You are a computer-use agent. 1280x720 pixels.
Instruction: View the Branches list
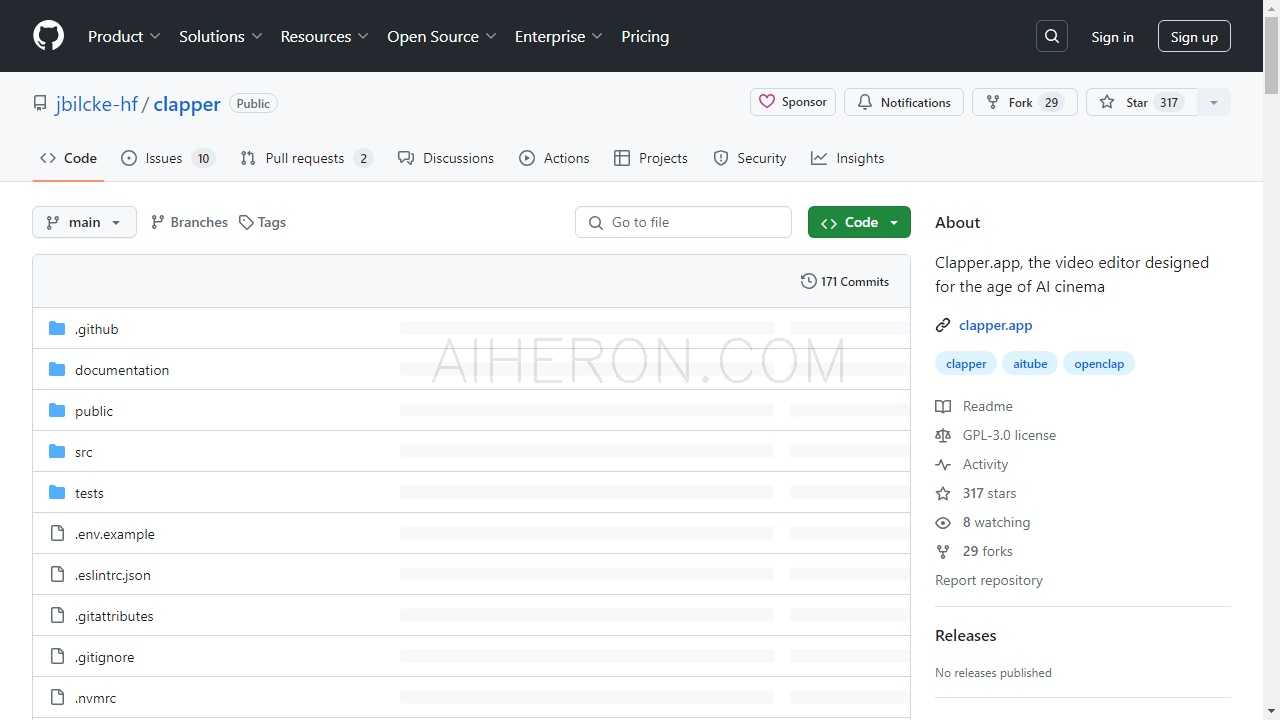tap(189, 222)
